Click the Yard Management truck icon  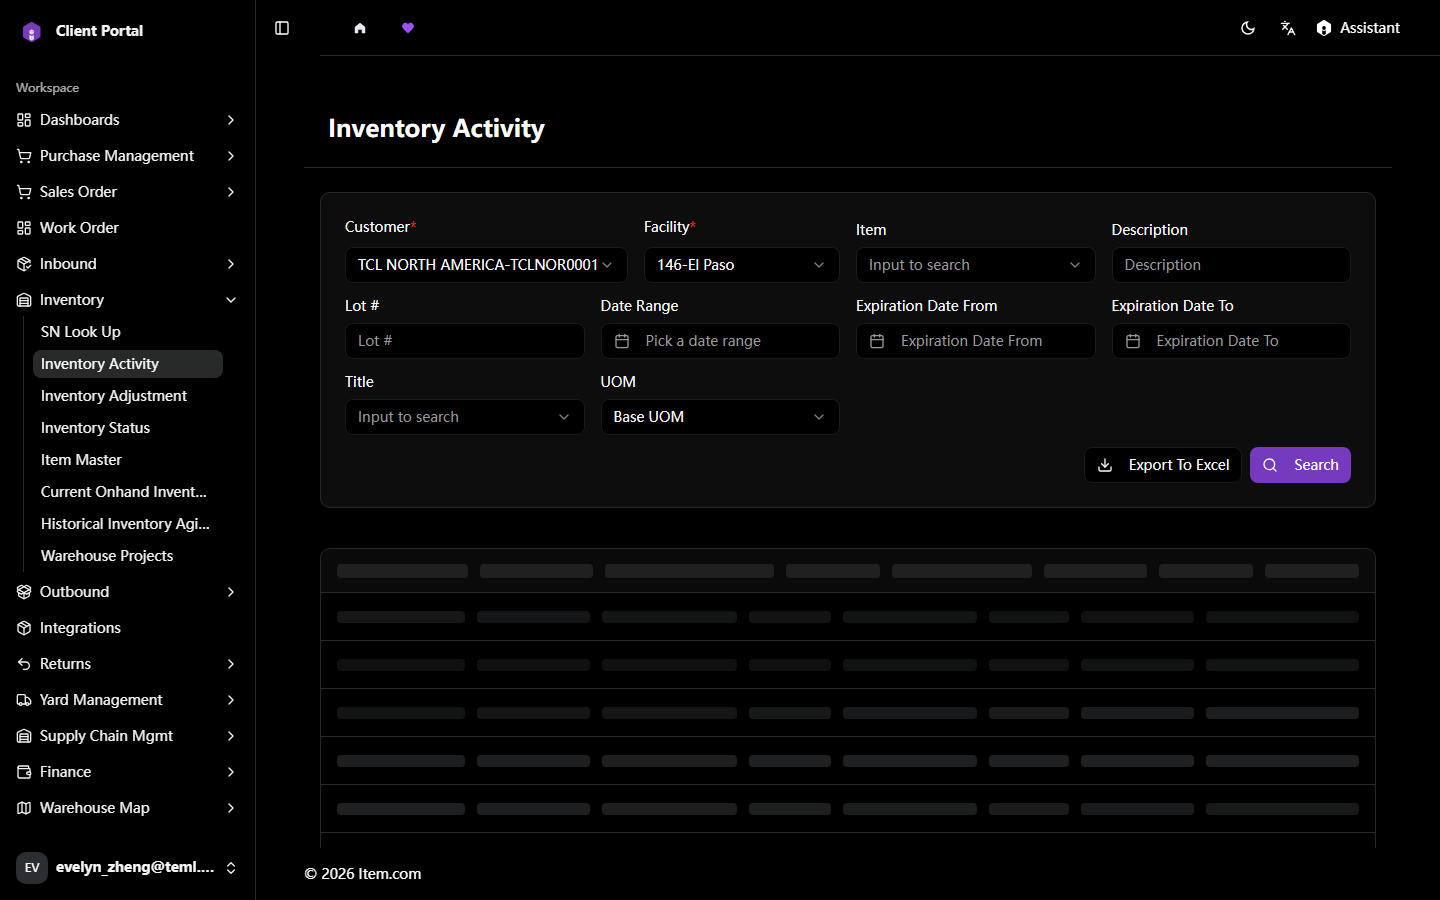click(24, 700)
